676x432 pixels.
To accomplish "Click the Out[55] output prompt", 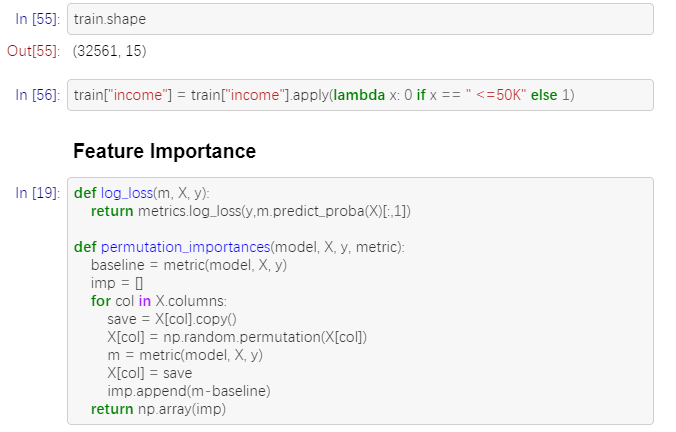I will (x=33, y=51).
